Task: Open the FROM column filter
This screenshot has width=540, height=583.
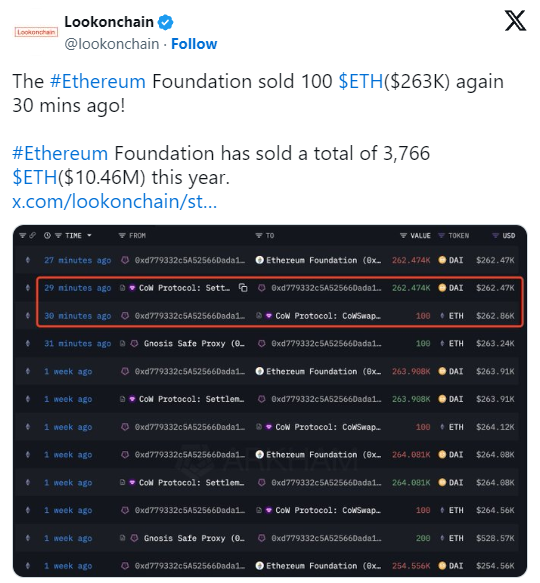Action: click(122, 235)
